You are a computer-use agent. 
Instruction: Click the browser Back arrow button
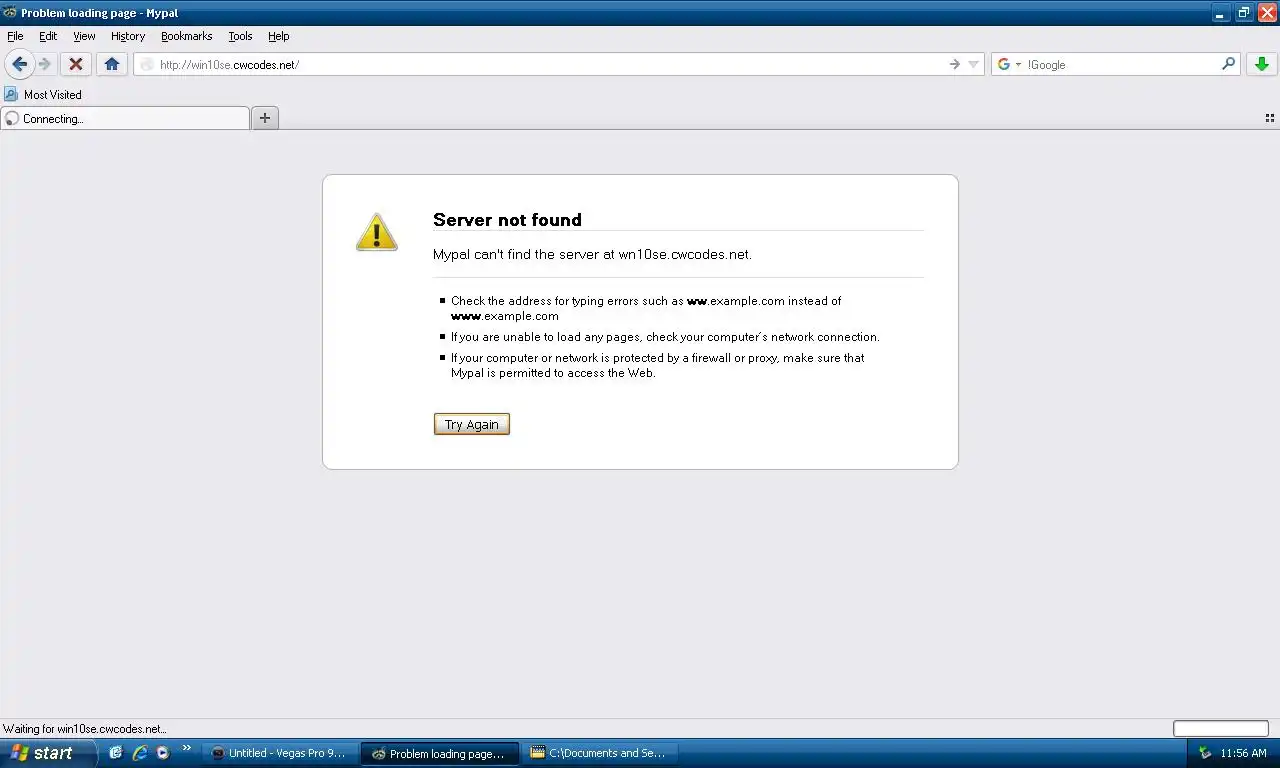(x=19, y=64)
